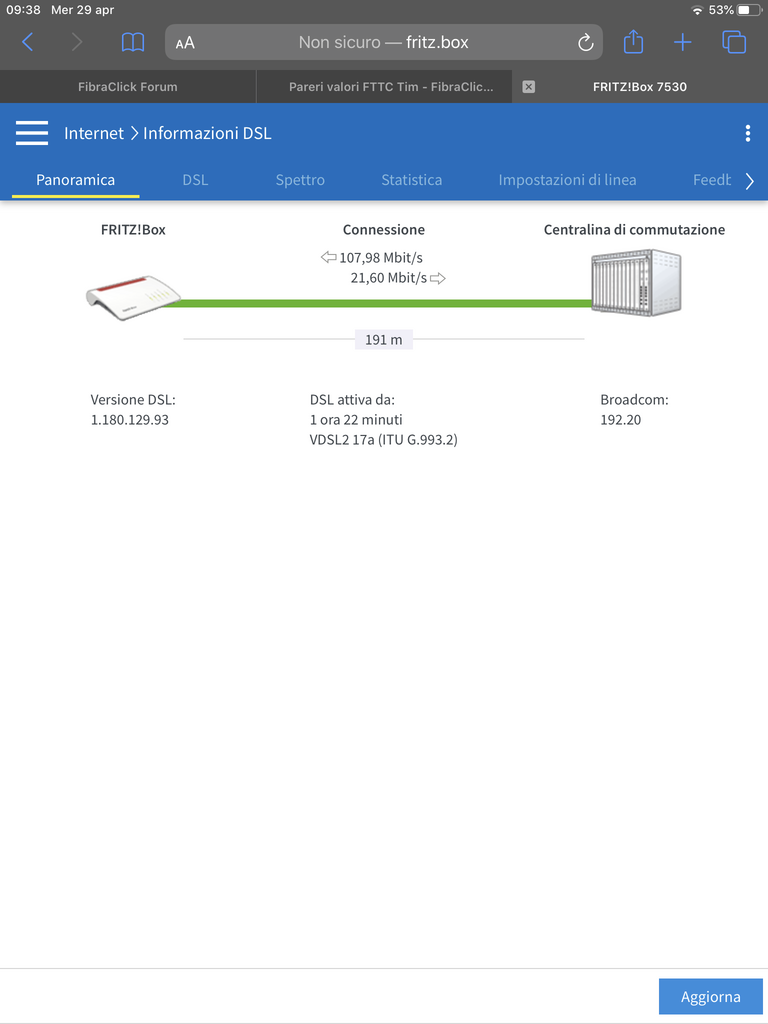Switch to Pareri valori FTTC Tim tab

pyautogui.click(x=385, y=87)
